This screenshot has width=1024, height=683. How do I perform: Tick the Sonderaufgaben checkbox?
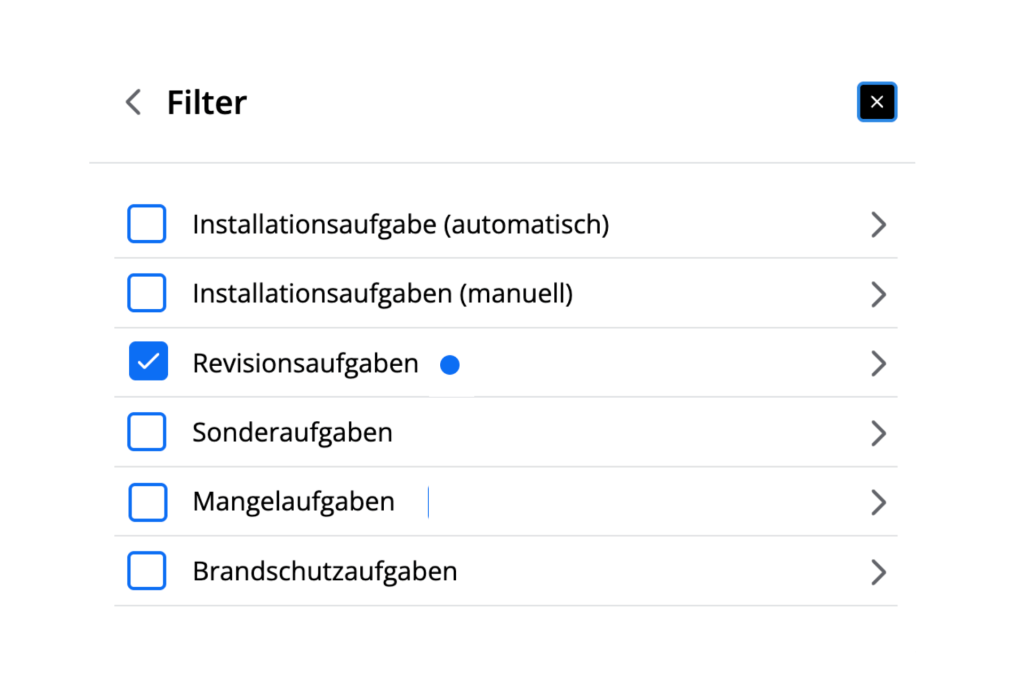147,432
